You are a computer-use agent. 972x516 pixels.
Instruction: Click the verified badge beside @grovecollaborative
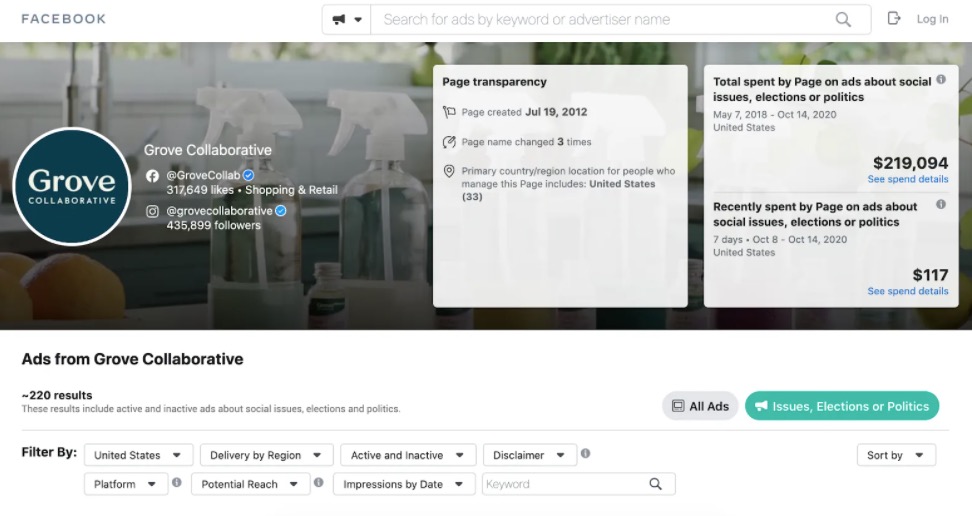(x=281, y=211)
